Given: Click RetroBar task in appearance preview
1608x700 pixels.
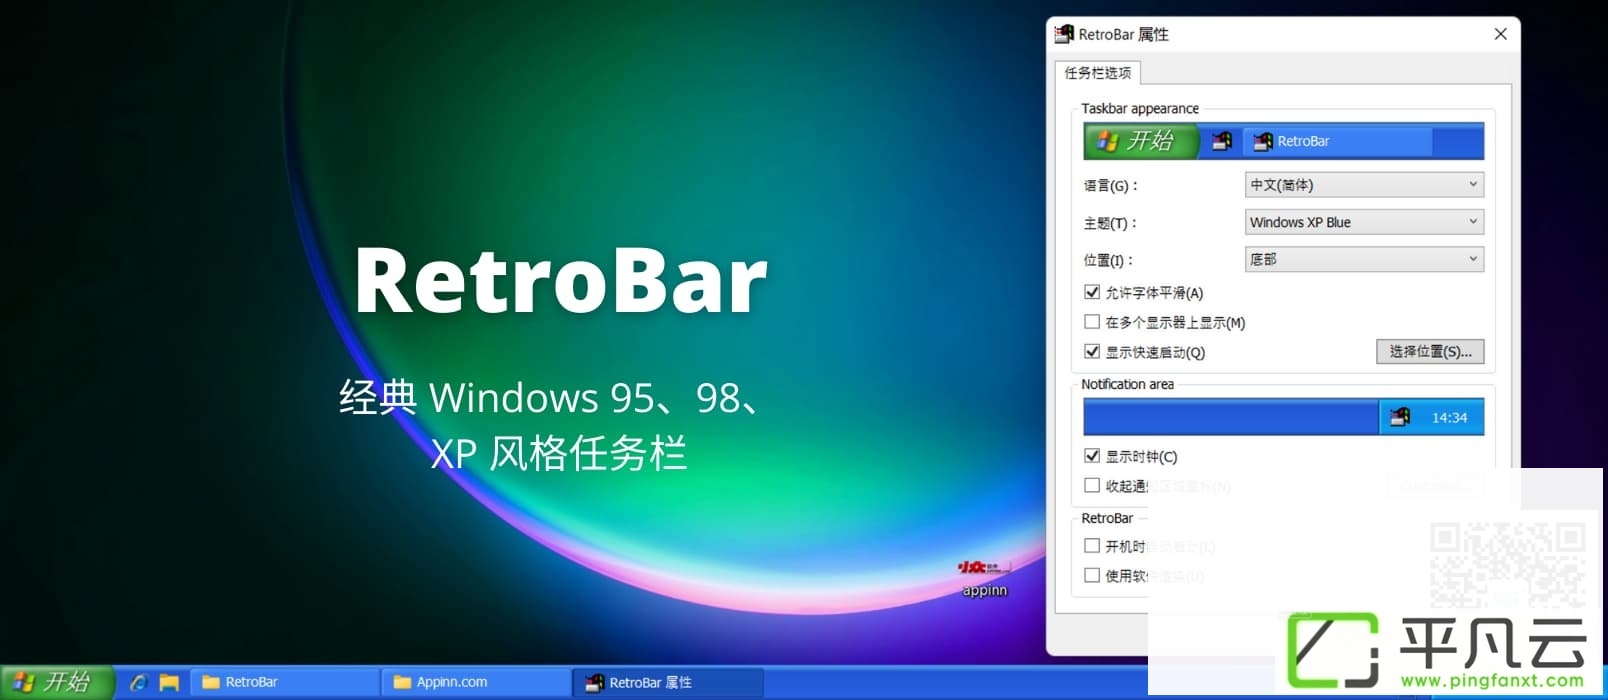Looking at the screenshot, I should [1337, 141].
